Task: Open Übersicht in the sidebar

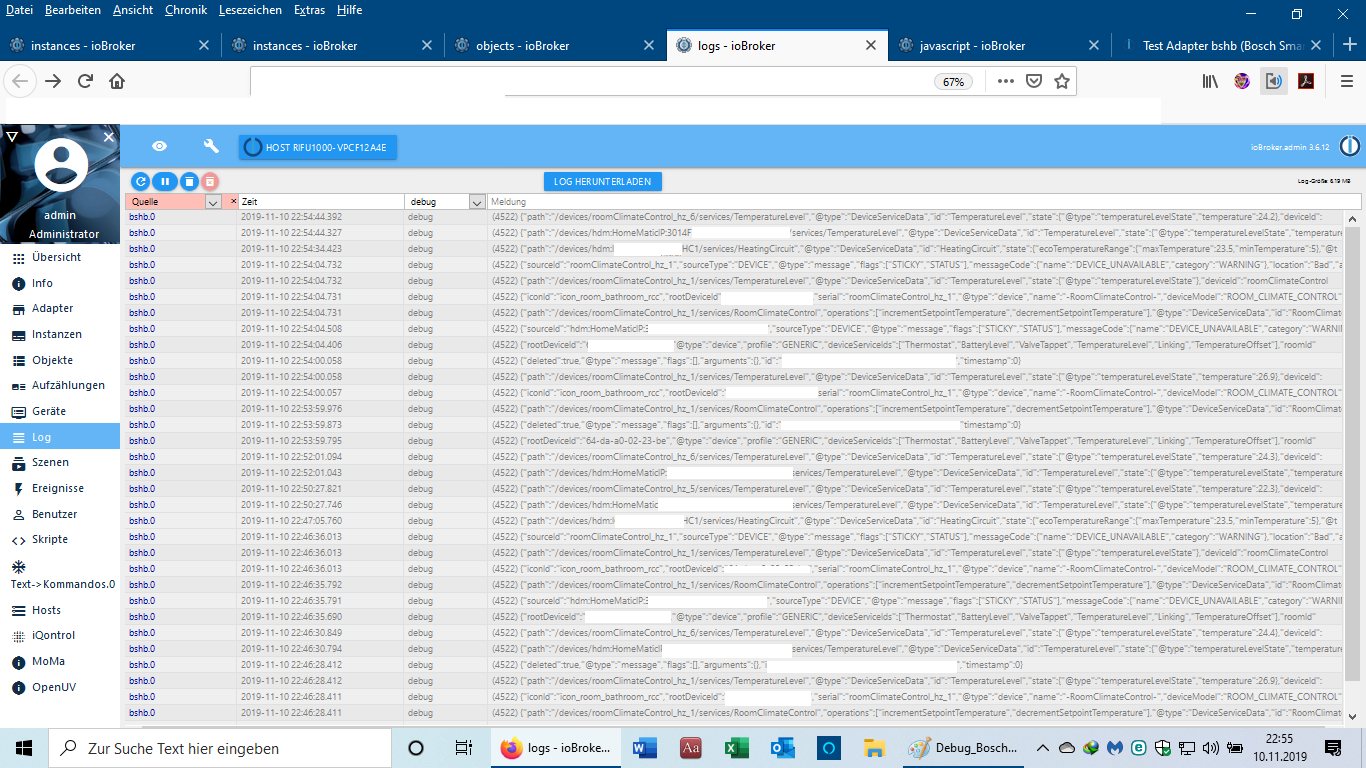Action: click(x=60, y=257)
